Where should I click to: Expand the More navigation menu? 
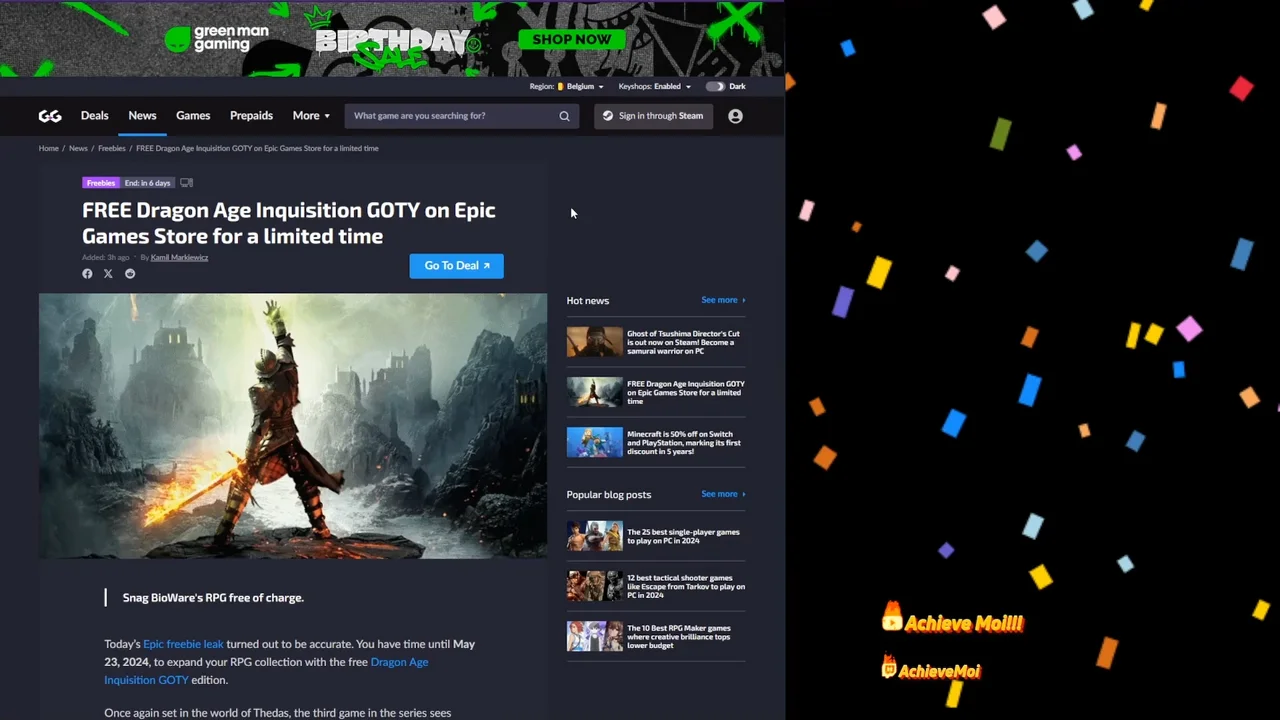coord(310,116)
